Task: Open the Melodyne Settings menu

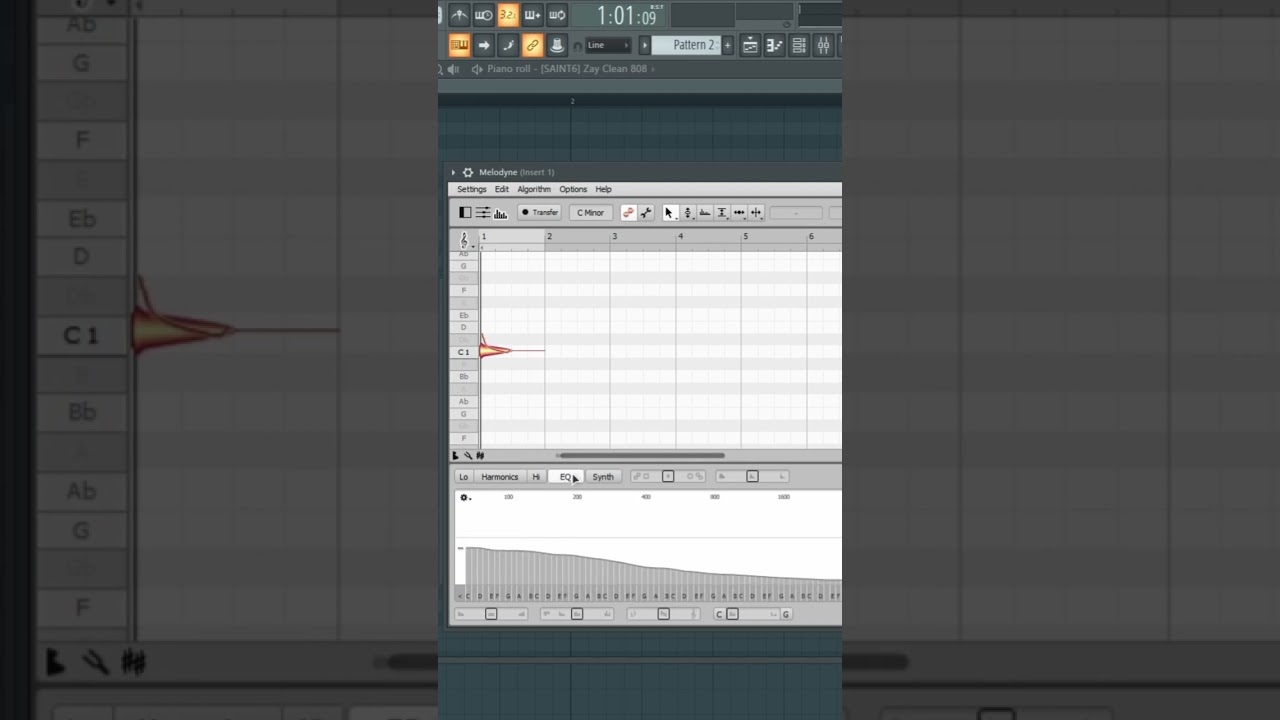Action: [472, 189]
